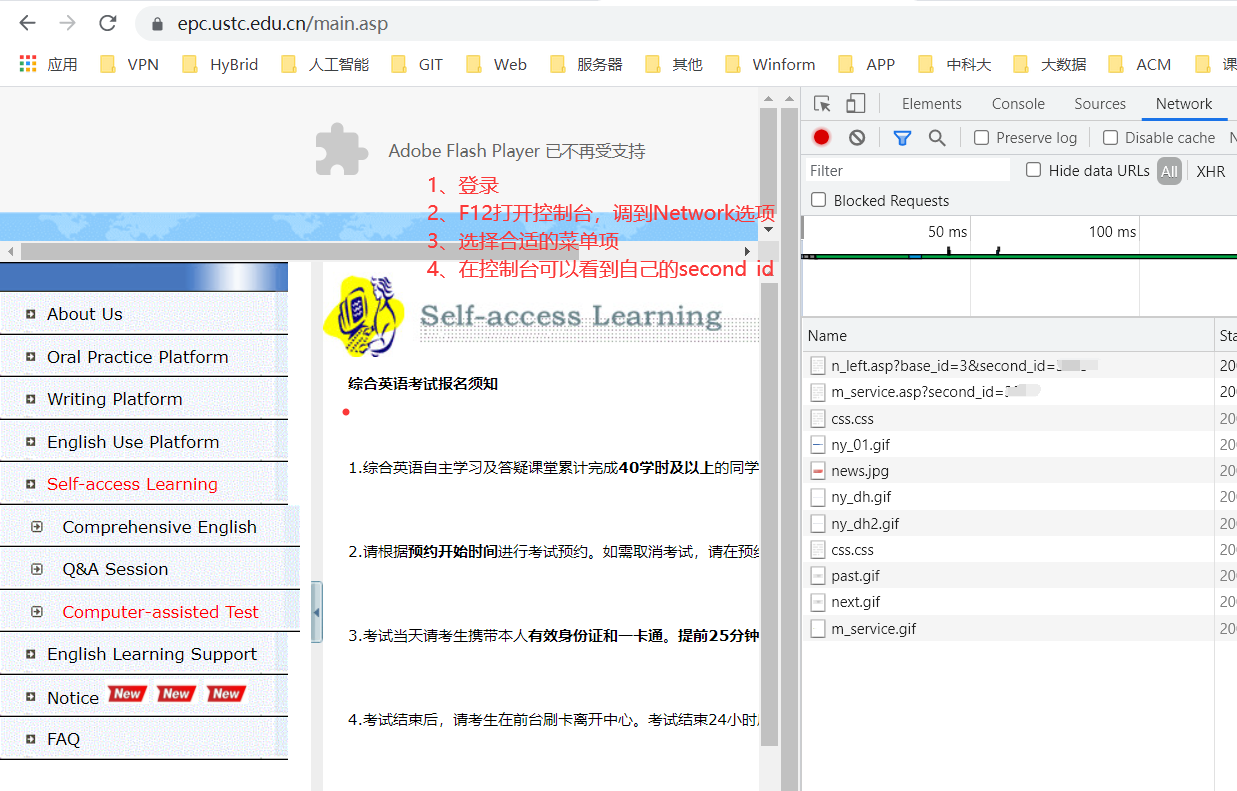1237x791 pixels.
Task: Open the Writing Platform page
Action: [113, 399]
